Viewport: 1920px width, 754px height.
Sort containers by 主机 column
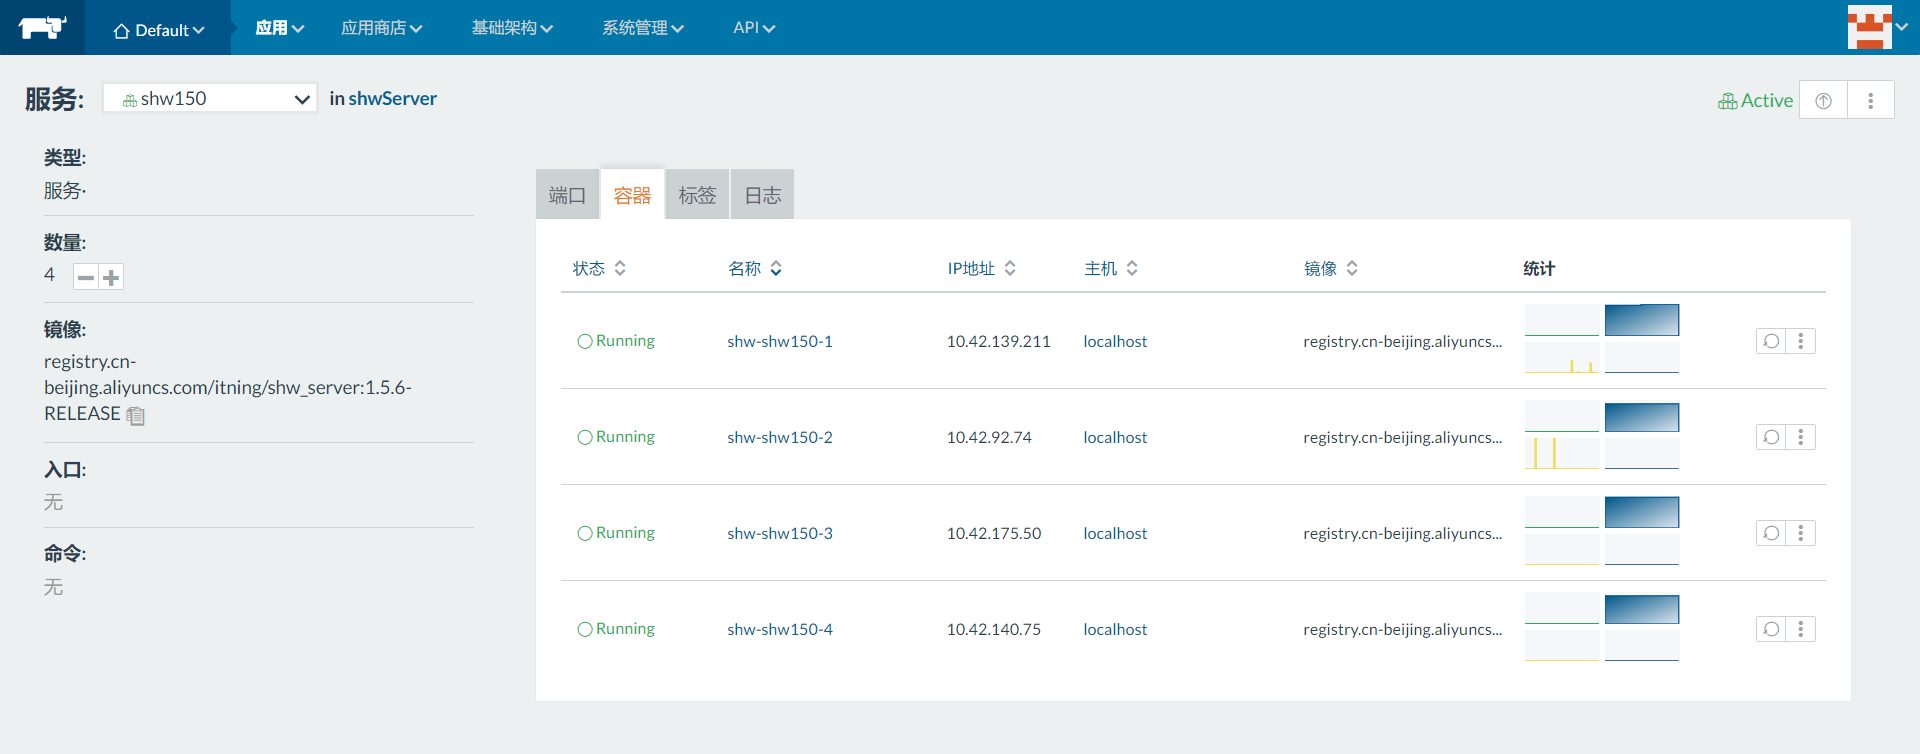pyautogui.click(x=1111, y=268)
